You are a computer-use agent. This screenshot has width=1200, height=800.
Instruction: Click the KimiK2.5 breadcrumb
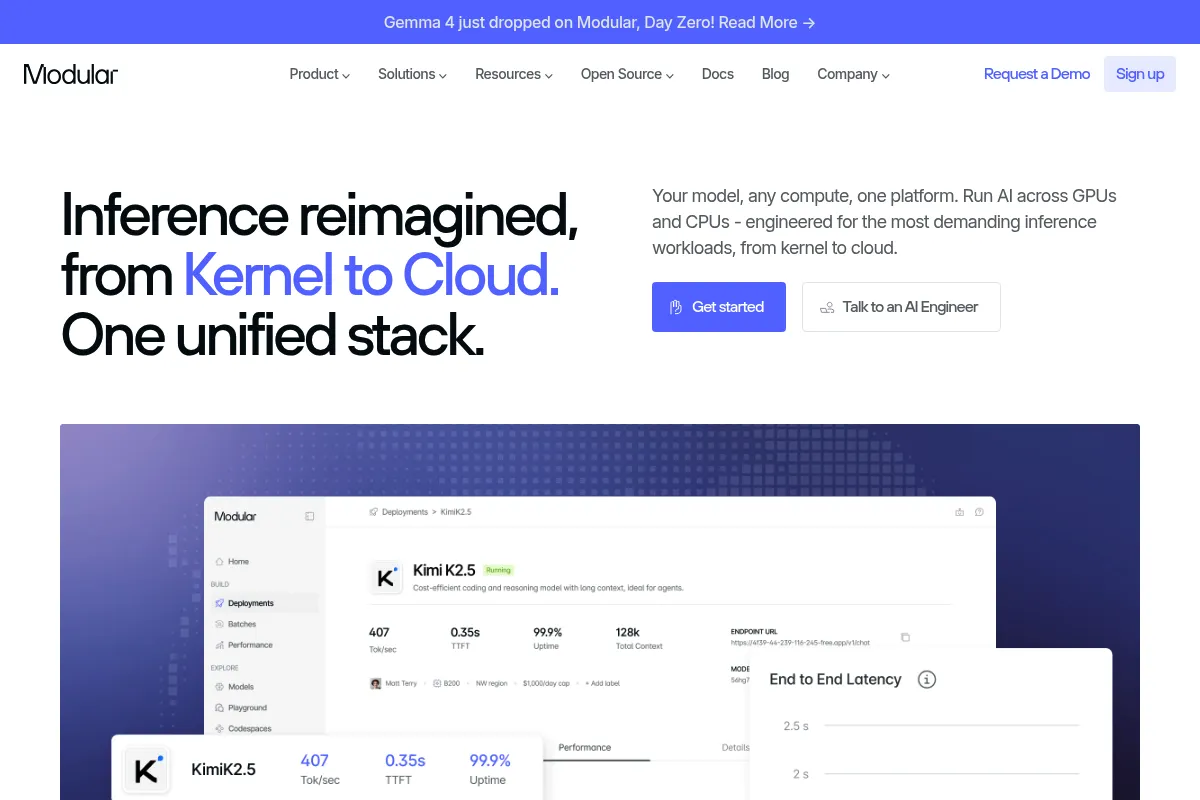(455, 512)
